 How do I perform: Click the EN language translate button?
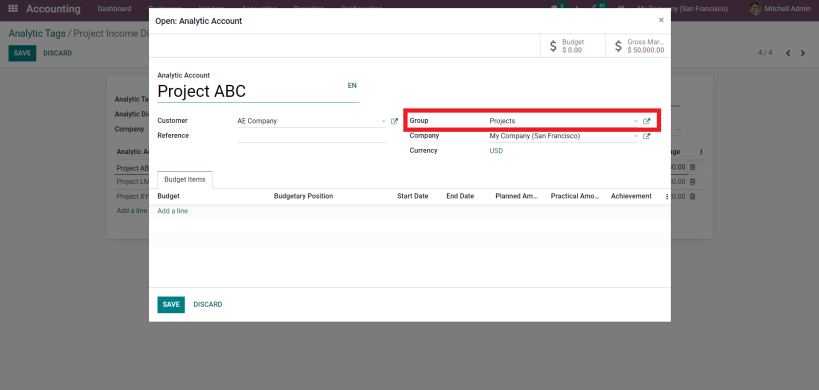point(352,86)
